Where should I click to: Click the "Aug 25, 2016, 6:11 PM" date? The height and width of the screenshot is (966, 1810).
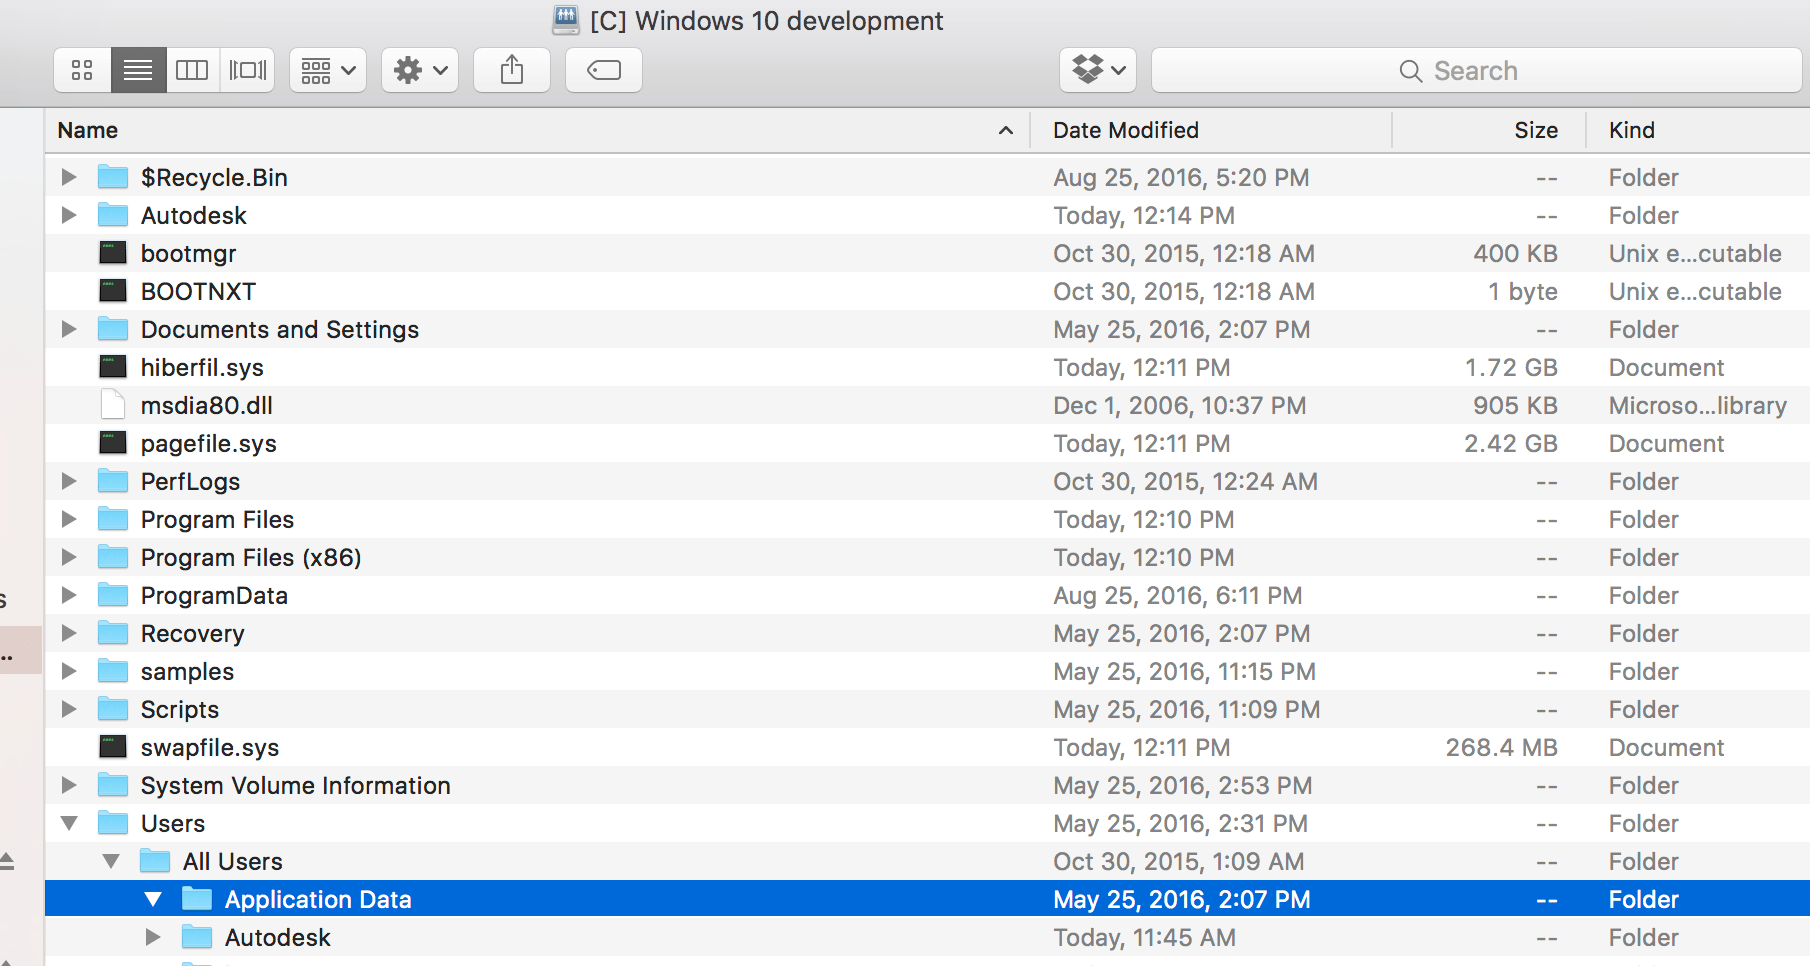(x=1178, y=595)
